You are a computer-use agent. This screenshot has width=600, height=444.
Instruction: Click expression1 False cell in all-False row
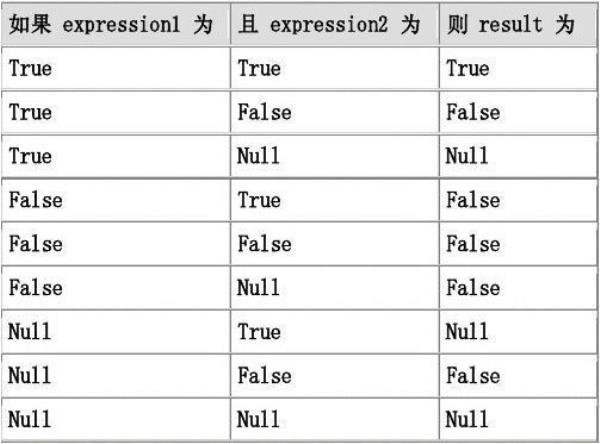(116, 244)
